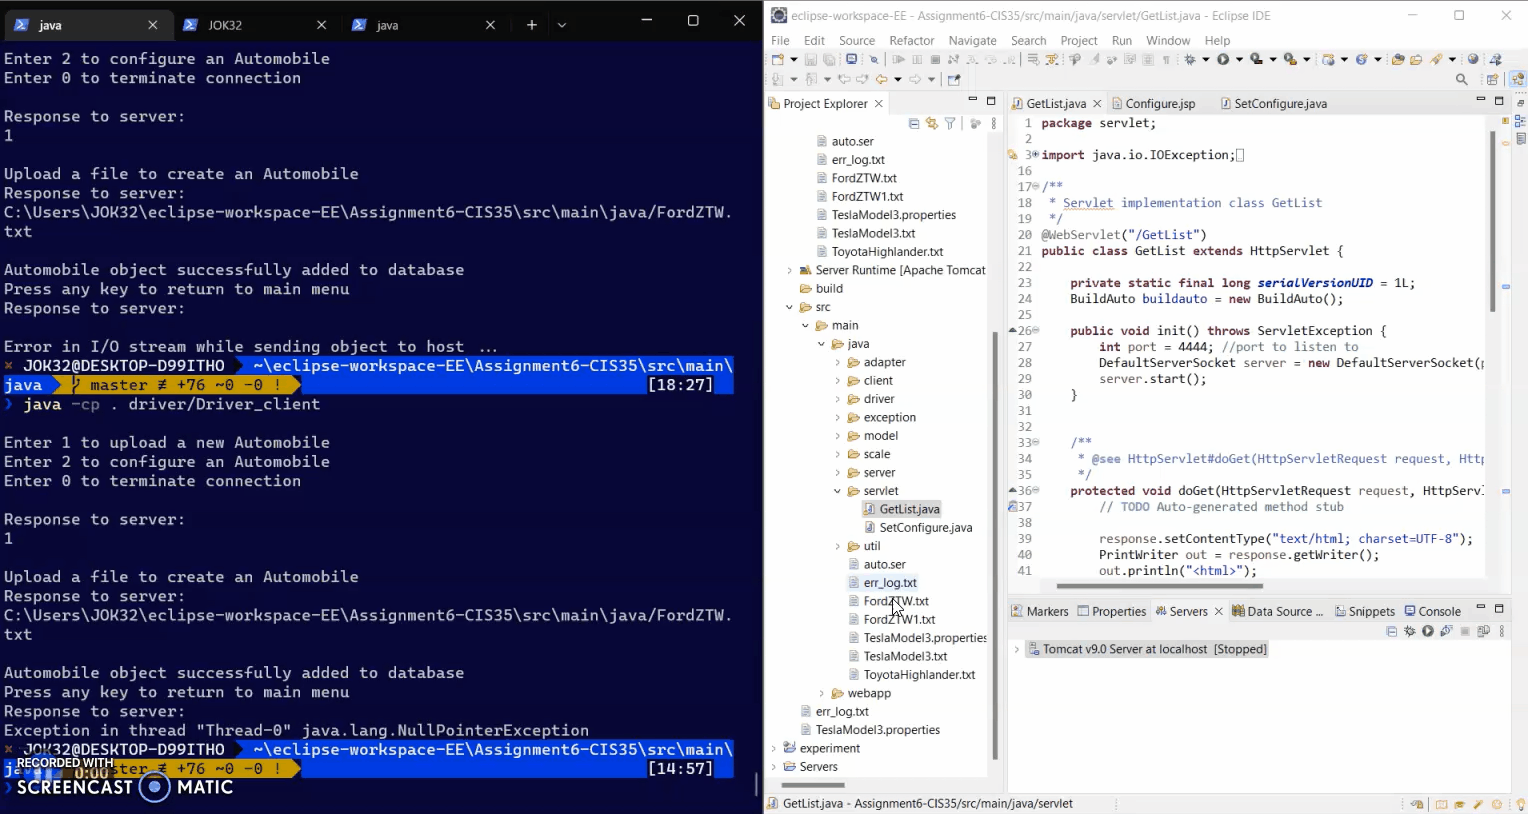Viewport: 1528px width, 814px height.
Task: Click the Debug bug icon in main toolbar
Action: tap(1190, 59)
